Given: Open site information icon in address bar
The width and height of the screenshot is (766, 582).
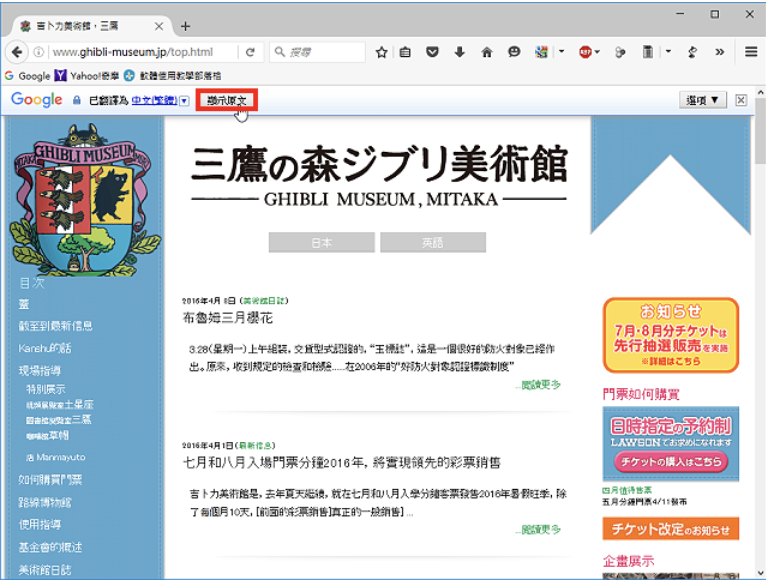Looking at the screenshot, I should coord(39,52).
